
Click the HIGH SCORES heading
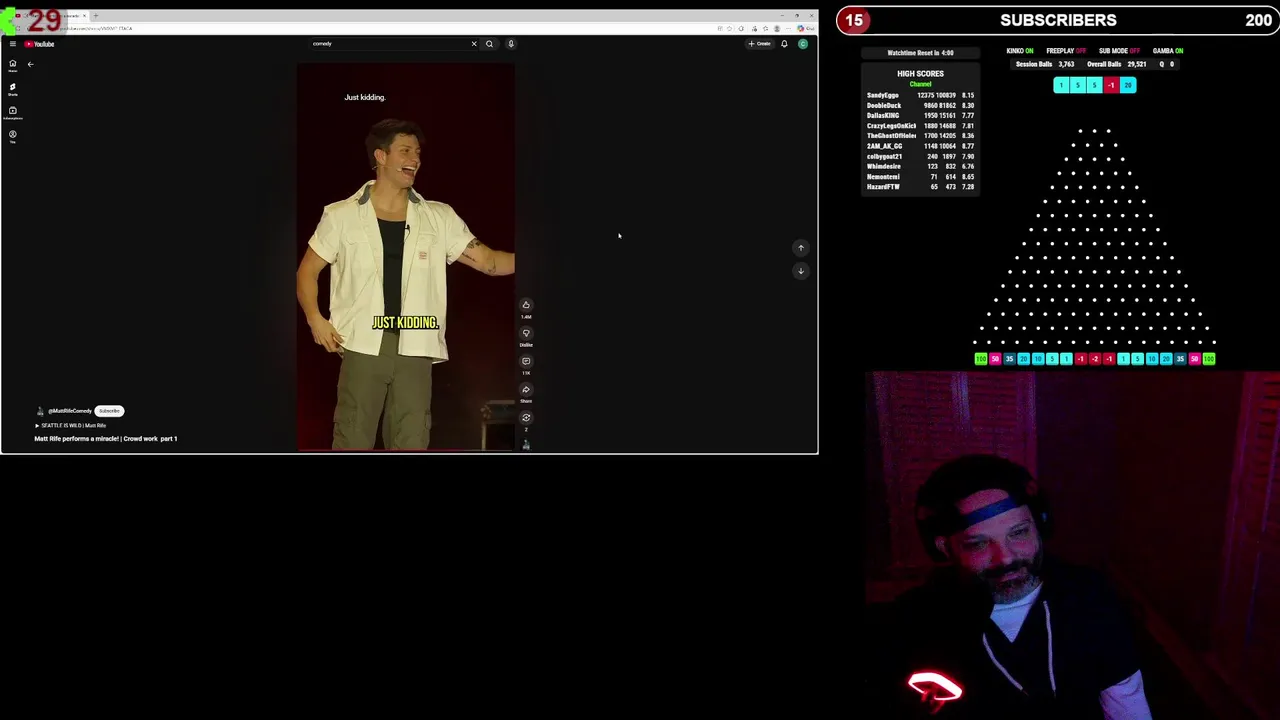pos(920,74)
